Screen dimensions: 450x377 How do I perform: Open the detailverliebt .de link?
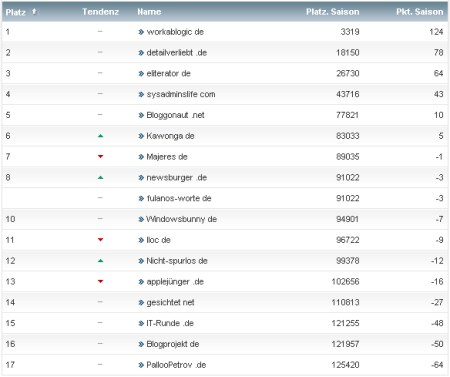tap(177, 53)
